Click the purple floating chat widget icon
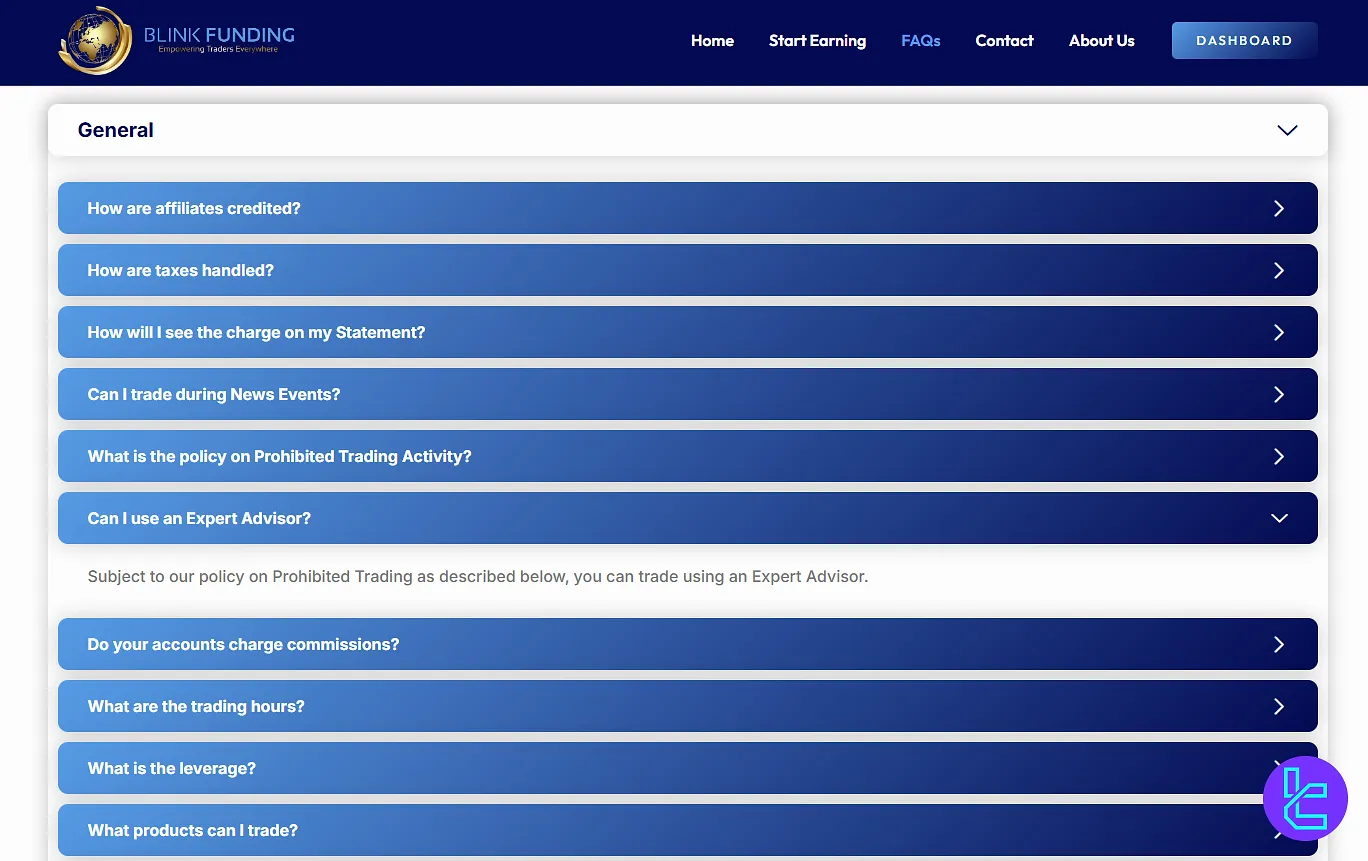This screenshot has height=861, width=1368. pyautogui.click(x=1305, y=798)
